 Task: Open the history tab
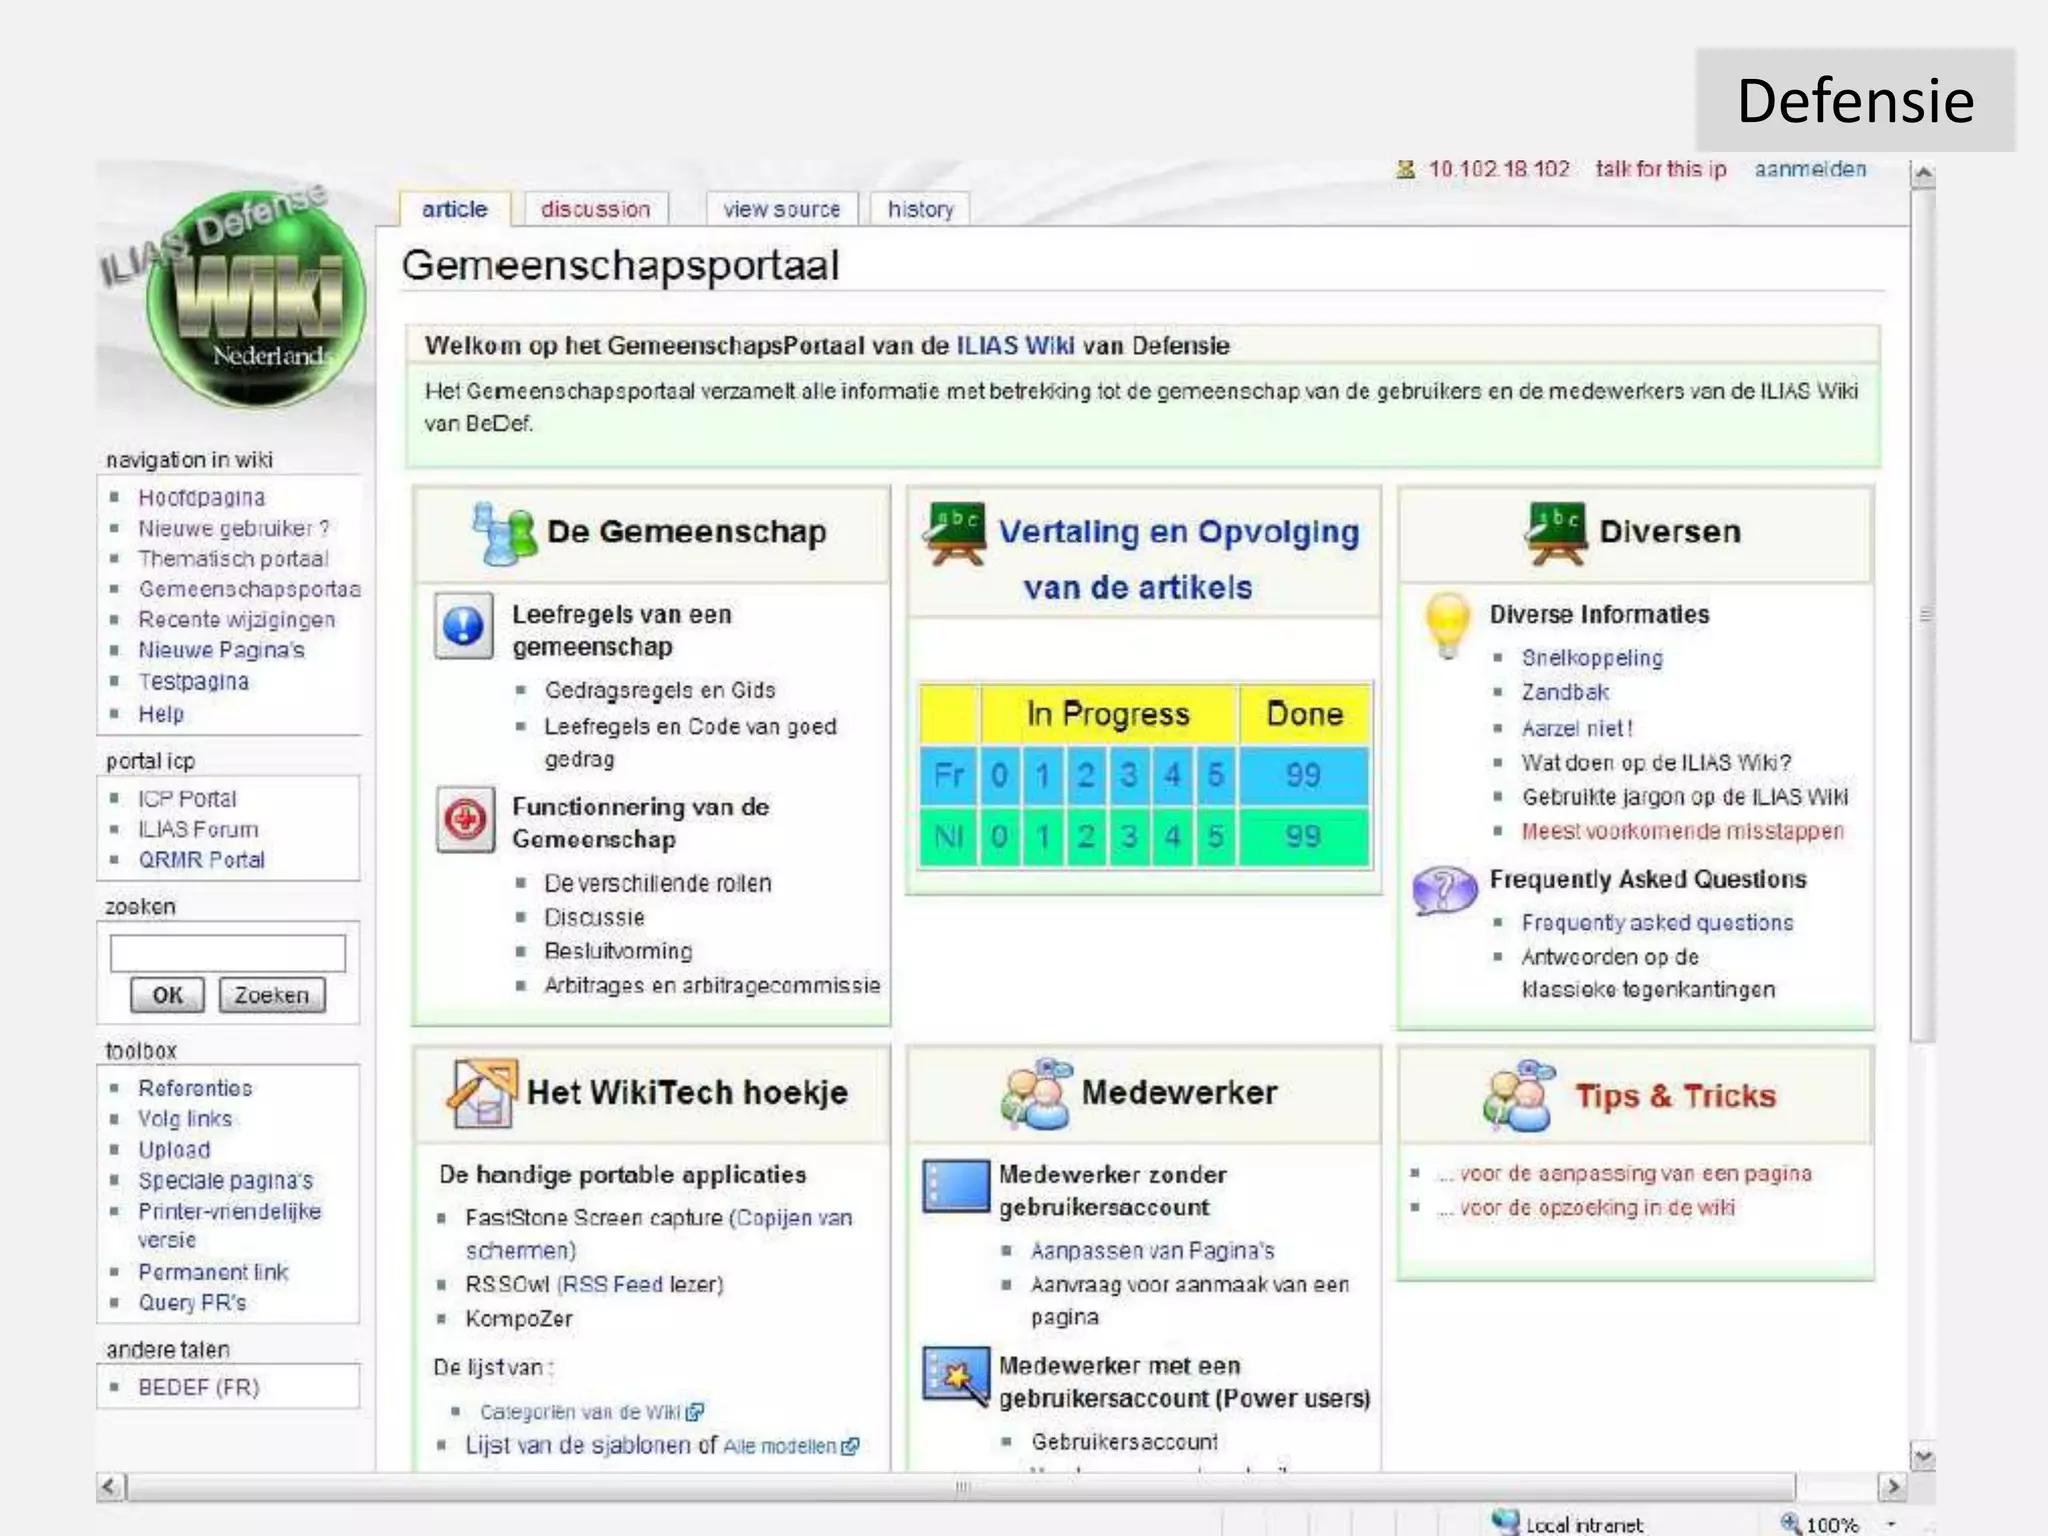[x=920, y=209]
